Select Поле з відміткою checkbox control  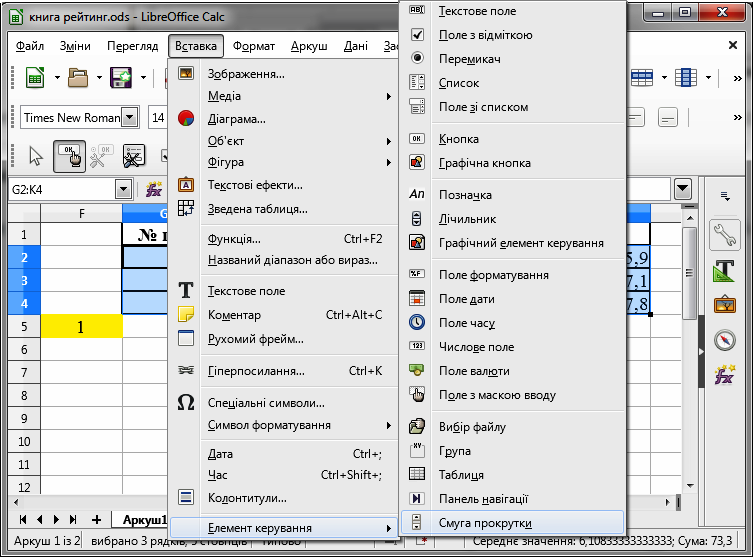512,35
